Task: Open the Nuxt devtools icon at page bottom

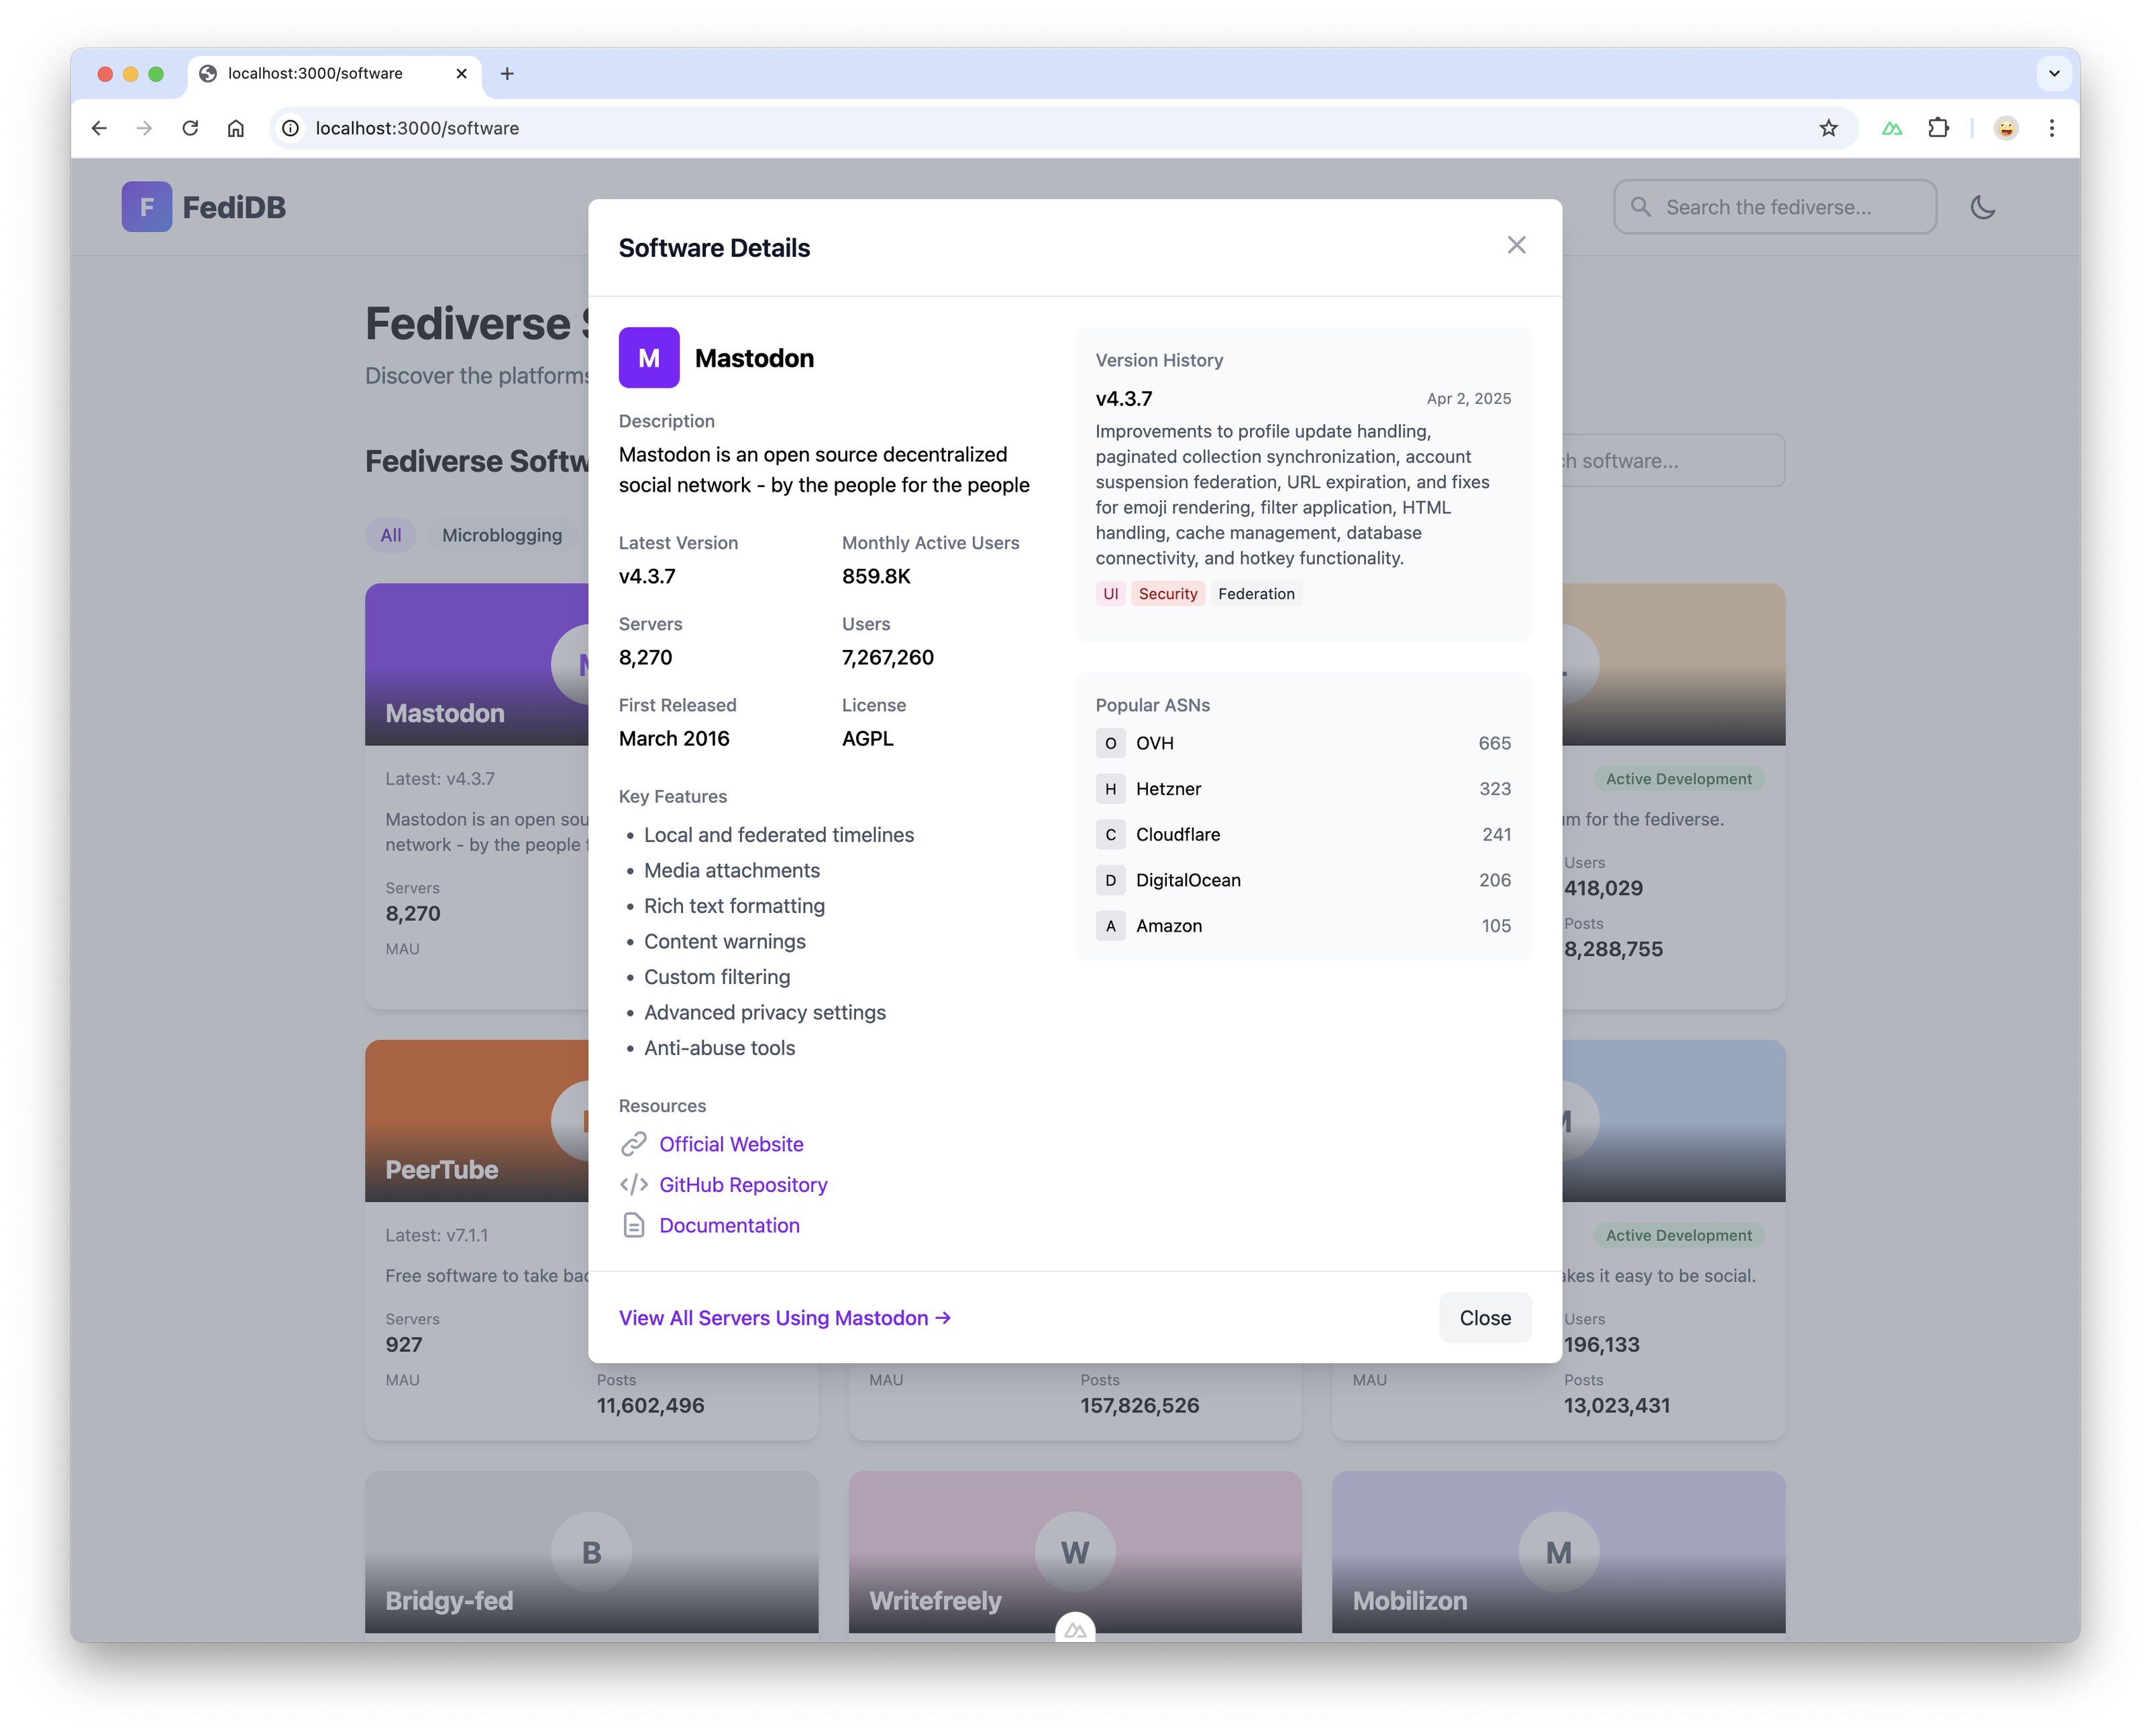Action: pos(1075,1629)
